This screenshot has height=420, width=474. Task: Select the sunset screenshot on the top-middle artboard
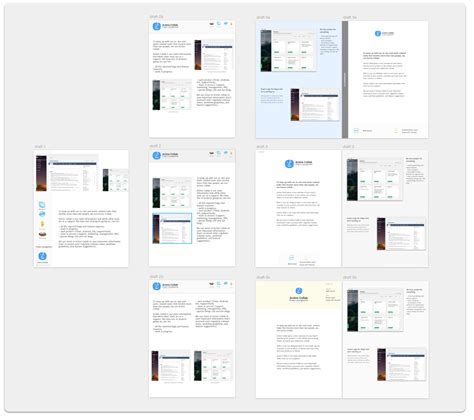pyautogui.click(x=213, y=55)
